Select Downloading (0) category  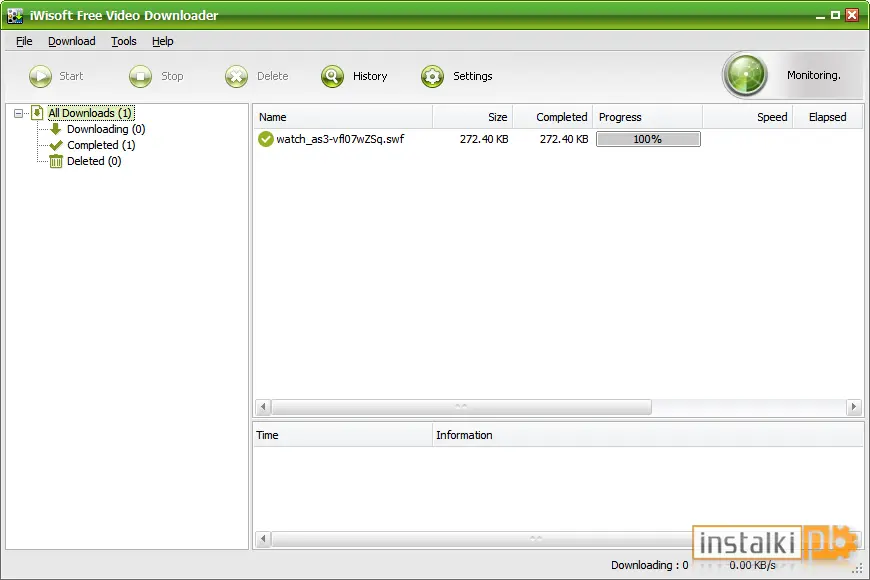[x=106, y=129]
